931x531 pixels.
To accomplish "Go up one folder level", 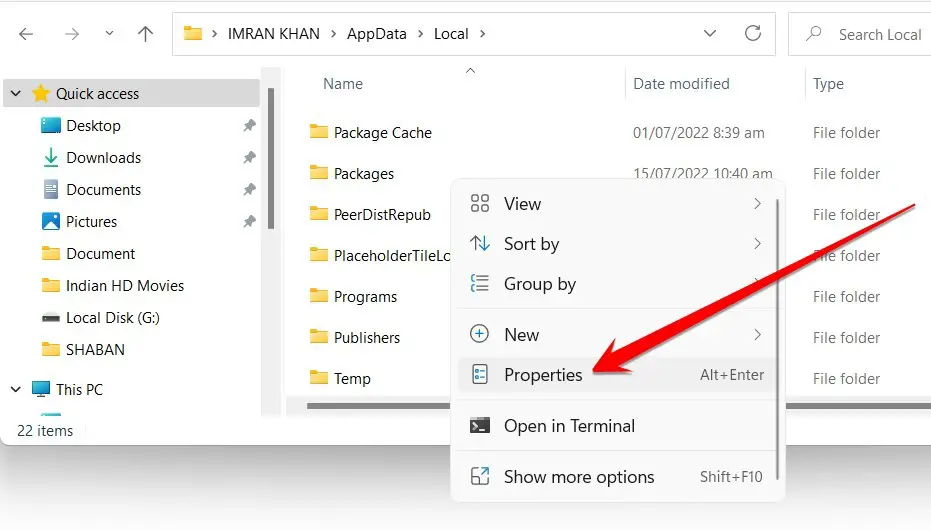I will point(145,34).
